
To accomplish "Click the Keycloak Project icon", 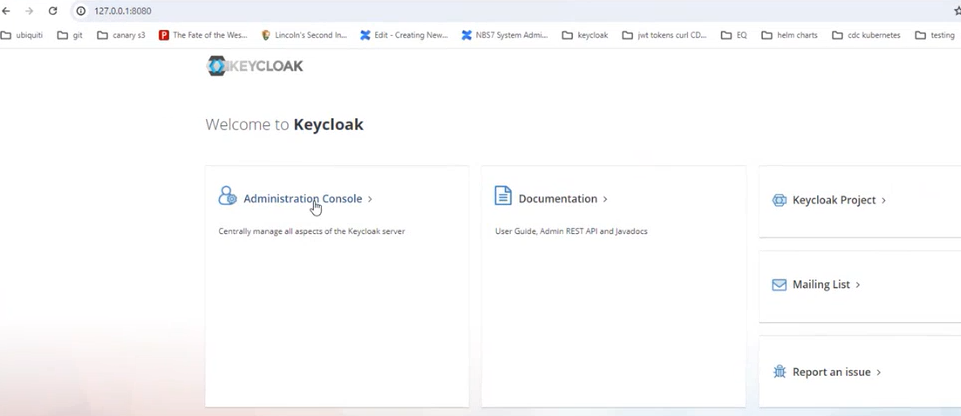I will click(779, 200).
